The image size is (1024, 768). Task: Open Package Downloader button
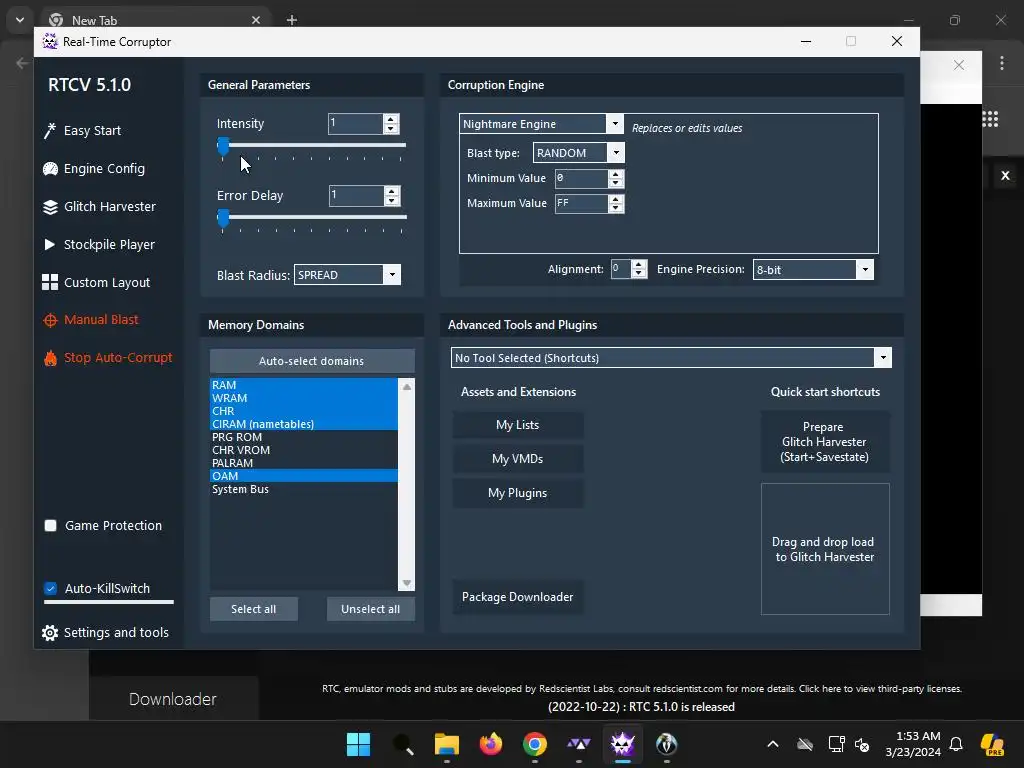pyautogui.click(x=518, y=597)
